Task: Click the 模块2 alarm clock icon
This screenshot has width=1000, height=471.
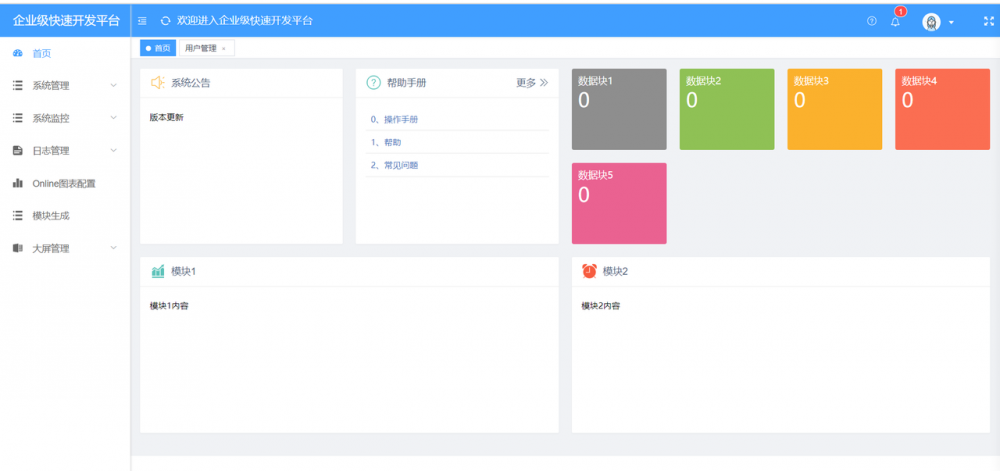Action: click(x=589, y=271)
